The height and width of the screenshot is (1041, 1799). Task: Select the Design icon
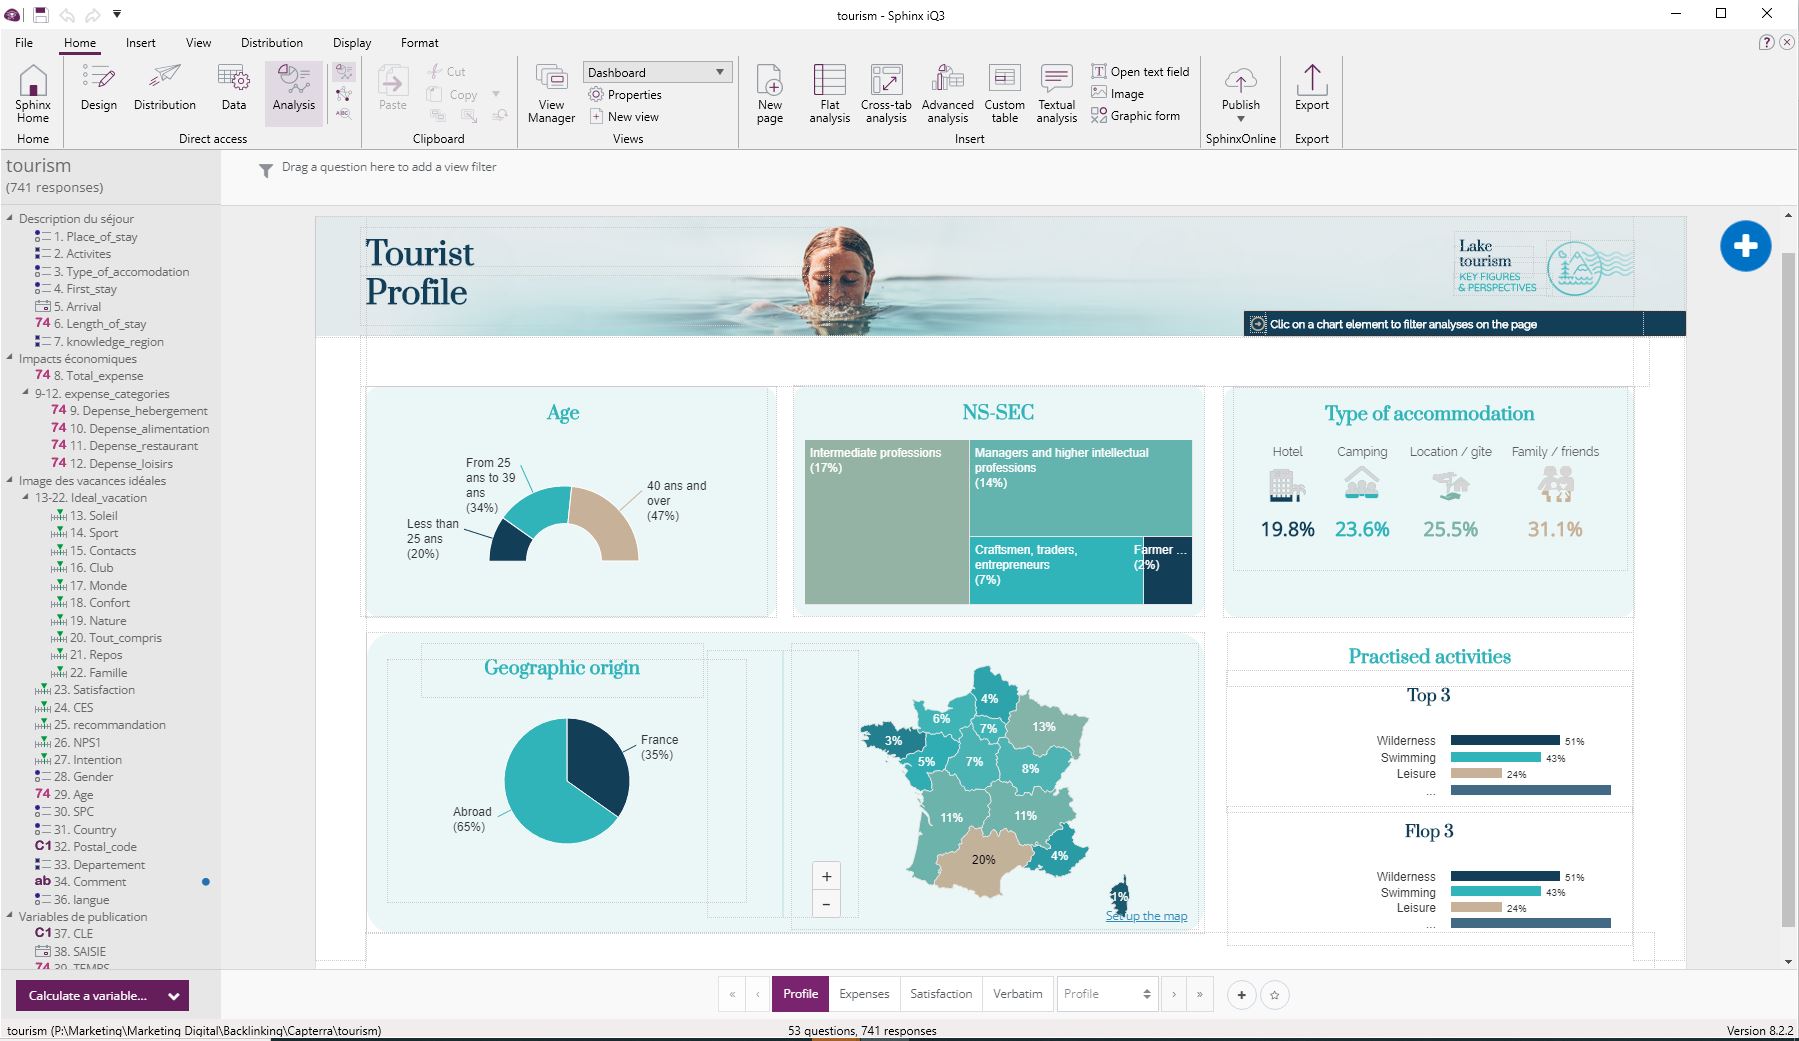pyautogui.click(x=97, y=90)
